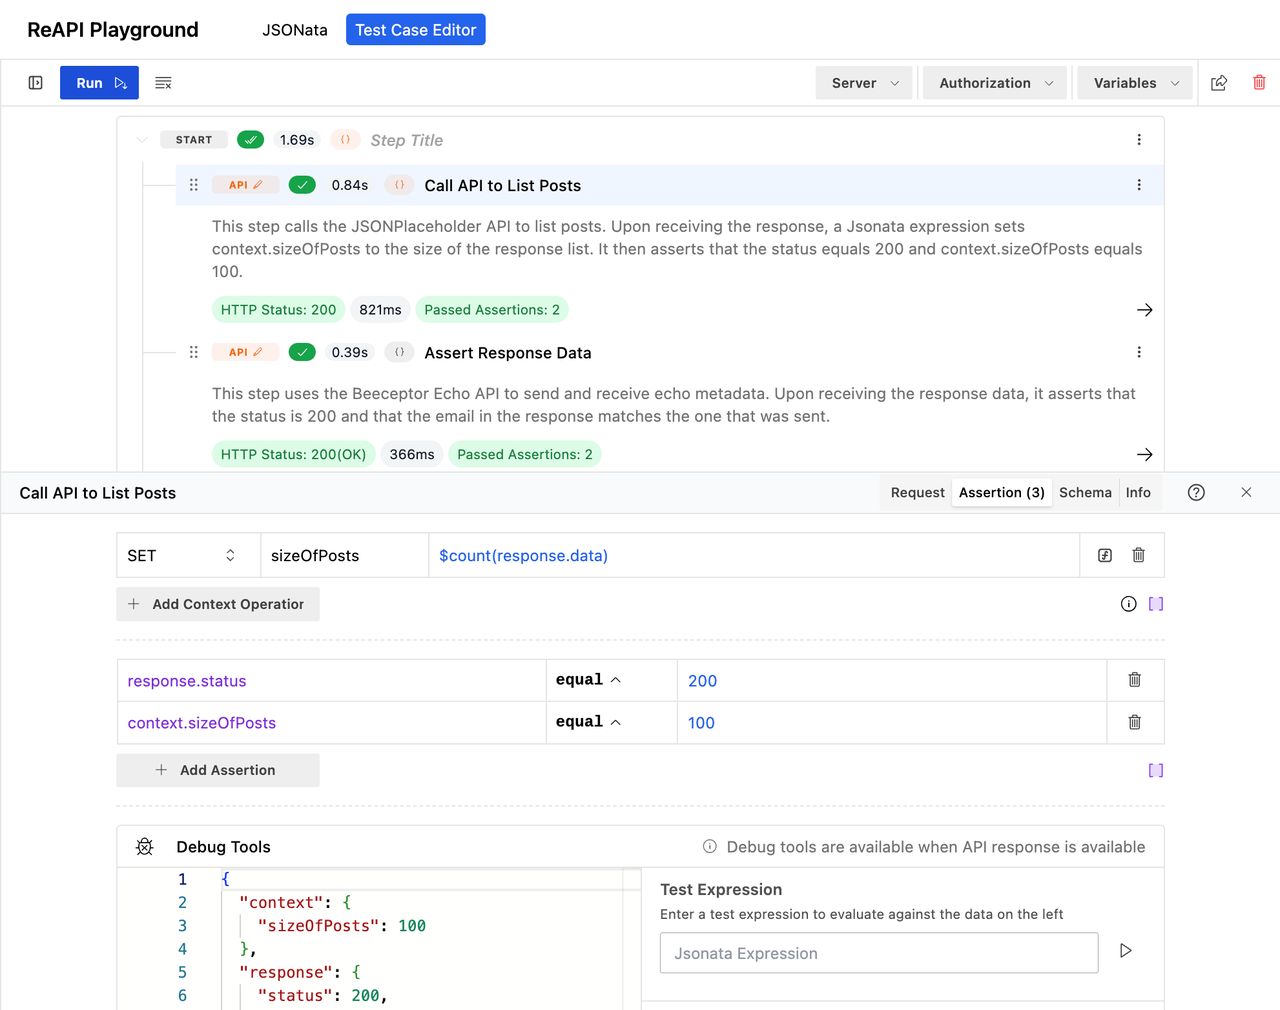1280x1010 pixels.
Task: Open details arrow for Call API to List Posts
Action: (x=1145, y=310)
